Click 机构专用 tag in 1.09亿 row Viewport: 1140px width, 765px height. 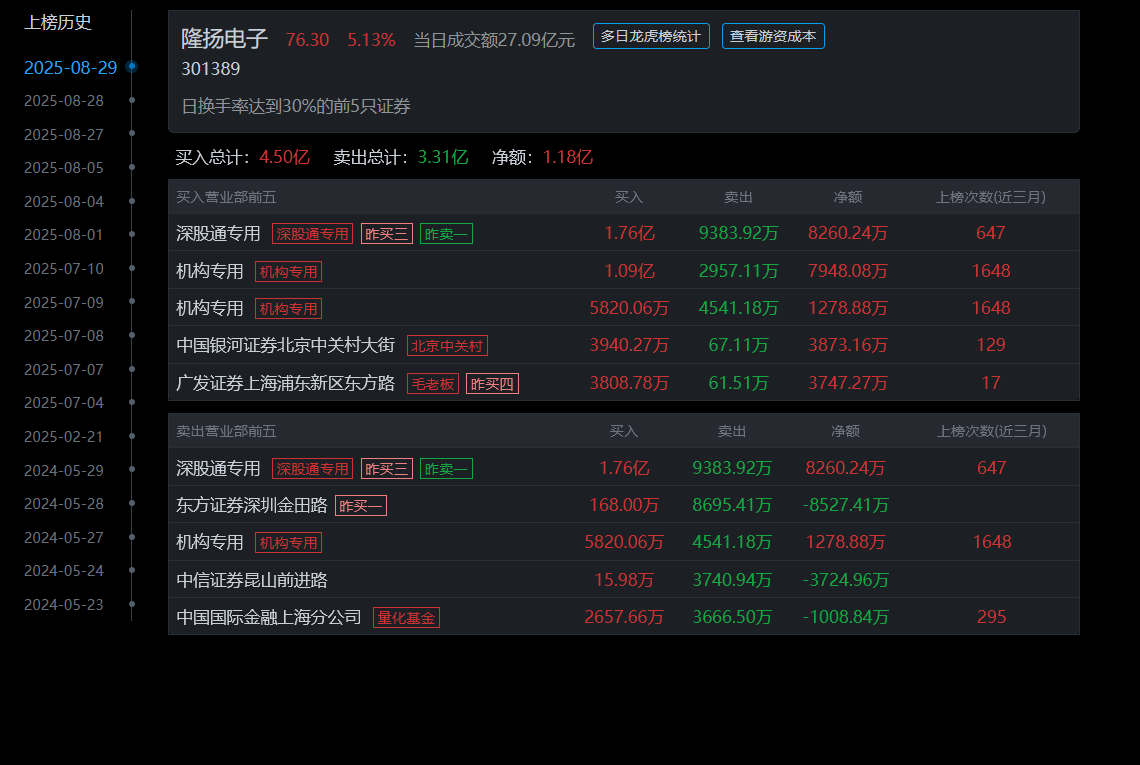(289, 271)
